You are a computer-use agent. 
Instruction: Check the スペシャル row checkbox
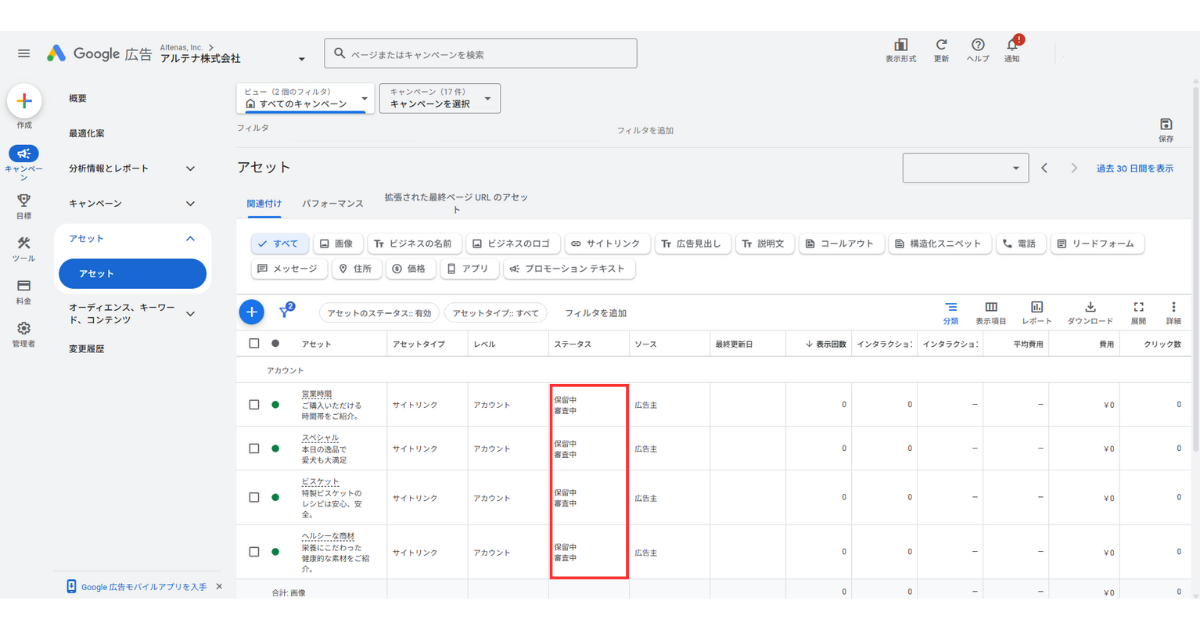[x=254, y=448]
